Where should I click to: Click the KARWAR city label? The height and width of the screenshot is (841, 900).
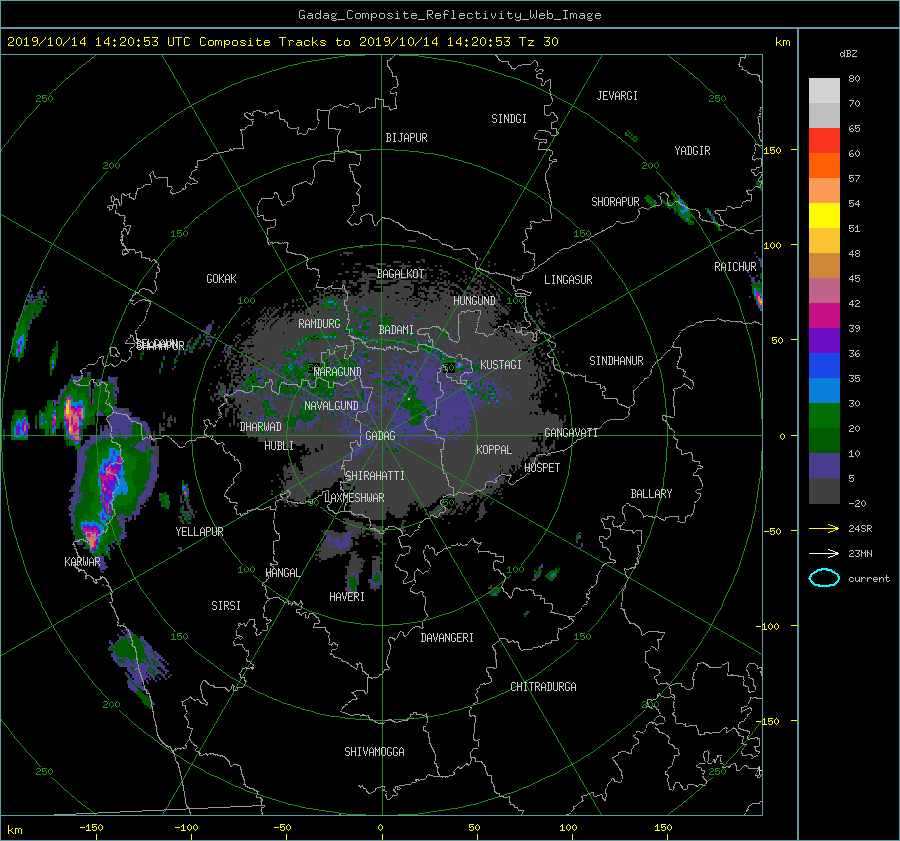(82, 562)
